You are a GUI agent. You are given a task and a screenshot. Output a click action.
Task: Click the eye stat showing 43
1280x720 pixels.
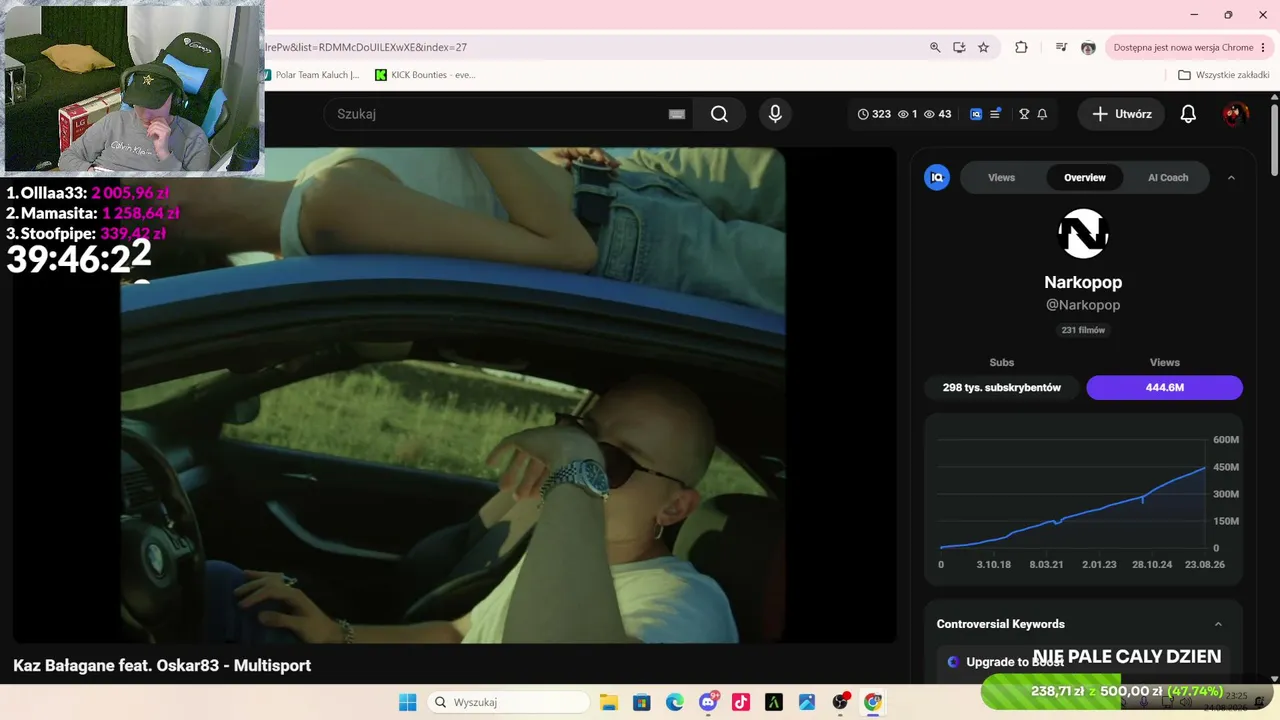point(937,114)
